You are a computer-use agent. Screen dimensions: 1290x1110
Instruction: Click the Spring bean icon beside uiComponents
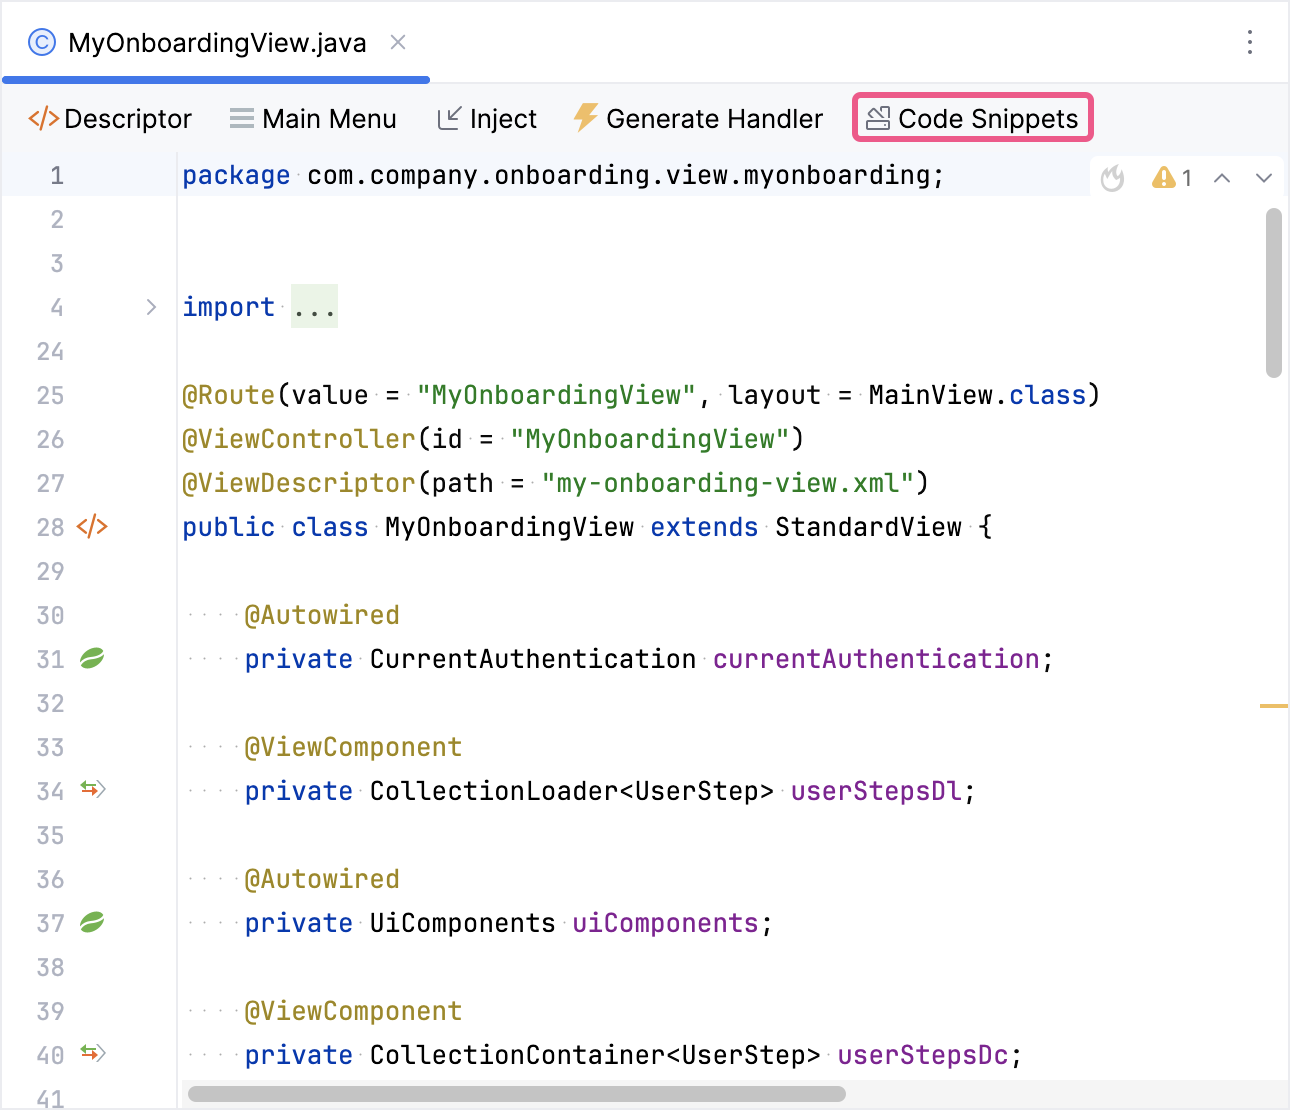point(91,922)
